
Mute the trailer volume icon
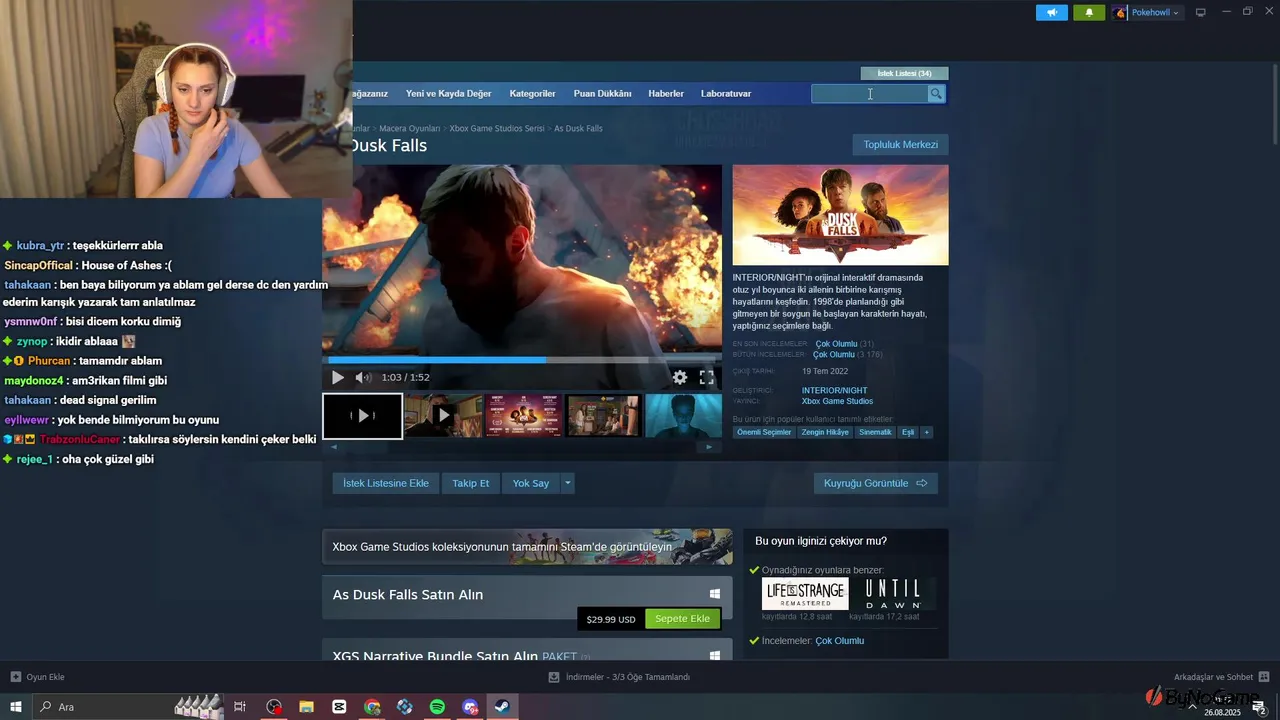(363, 377)
